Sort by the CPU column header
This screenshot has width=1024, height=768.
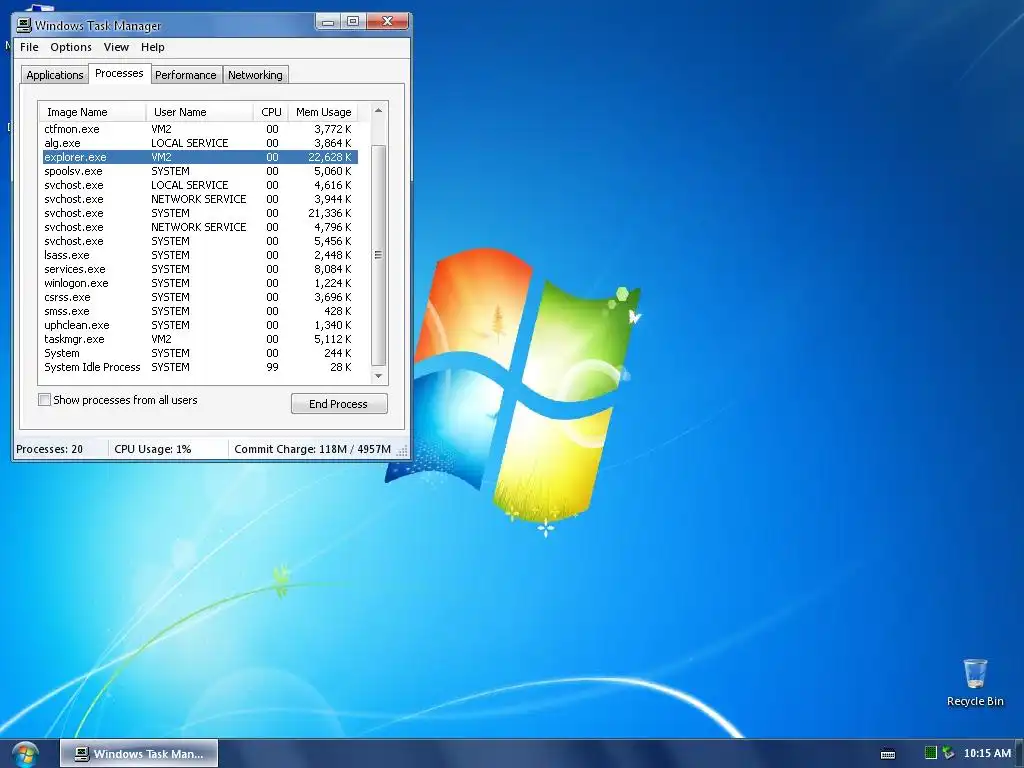pos(270,112)
